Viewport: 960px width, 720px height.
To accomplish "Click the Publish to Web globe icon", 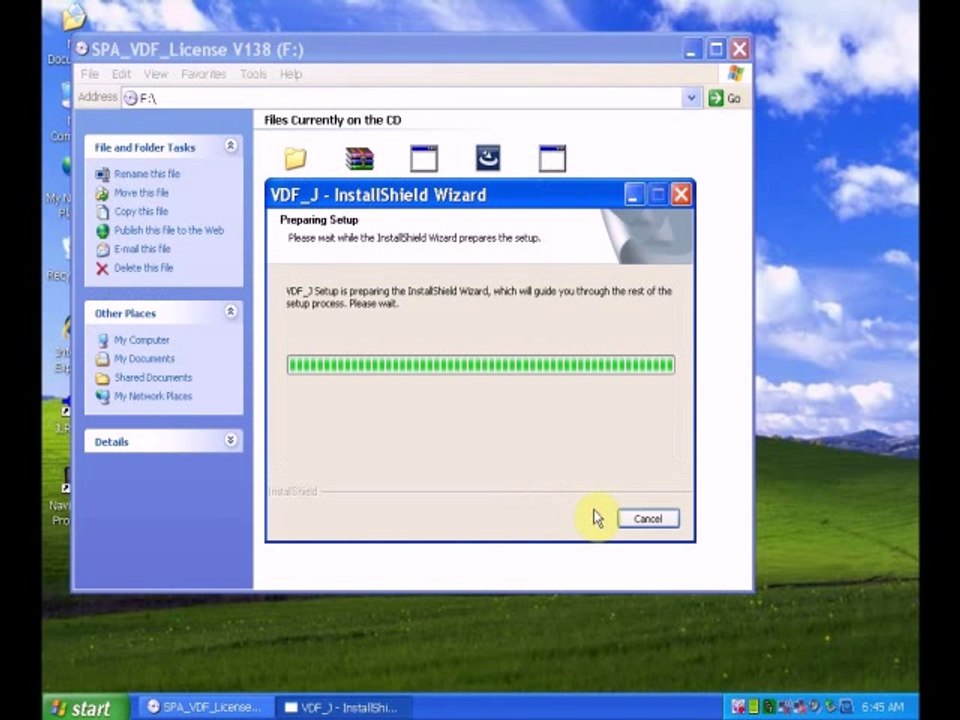I will coord(102,231).
